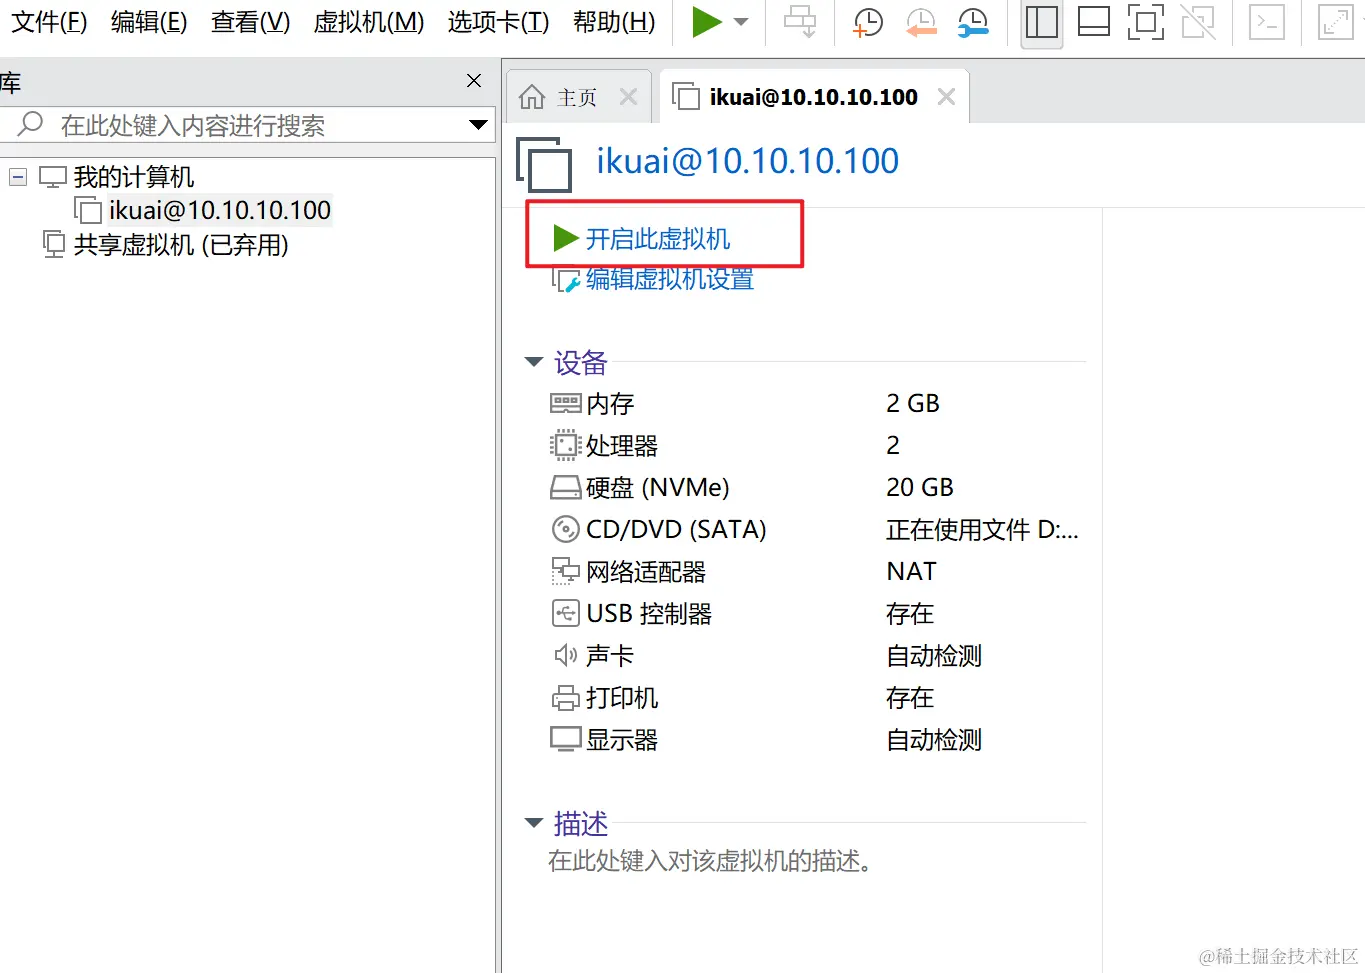
Task: Open the search filter dropdown arrow
Action: coord(478,125)
